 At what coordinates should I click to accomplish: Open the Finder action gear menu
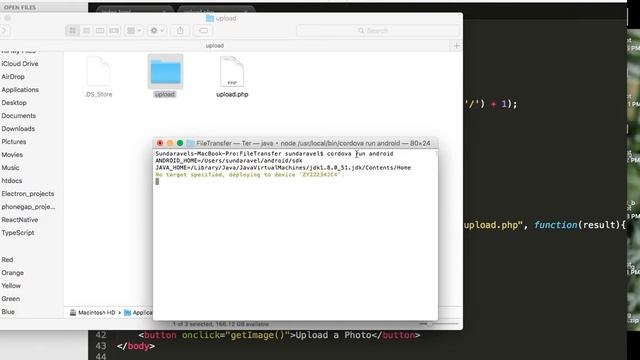pyautogui.click(x=157, y=31)
